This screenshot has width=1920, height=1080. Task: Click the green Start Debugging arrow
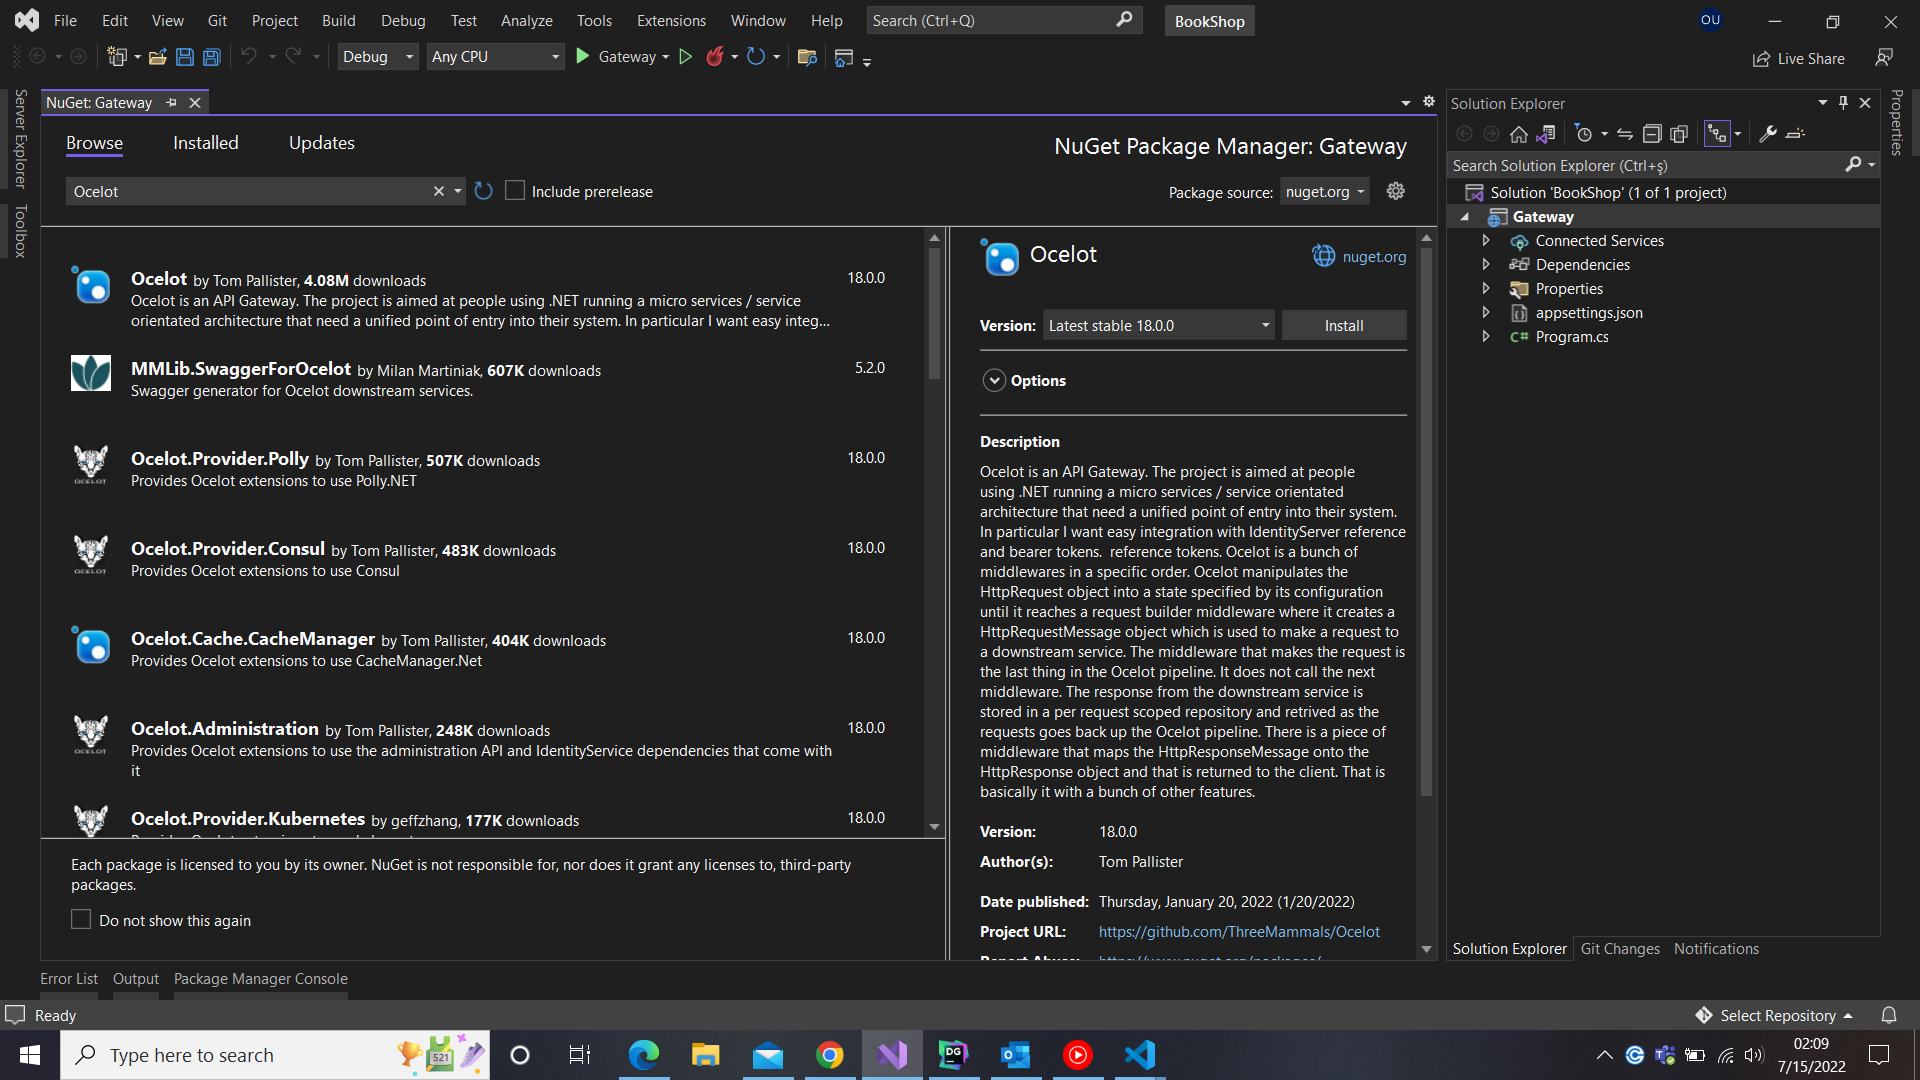tap(583, 57)
